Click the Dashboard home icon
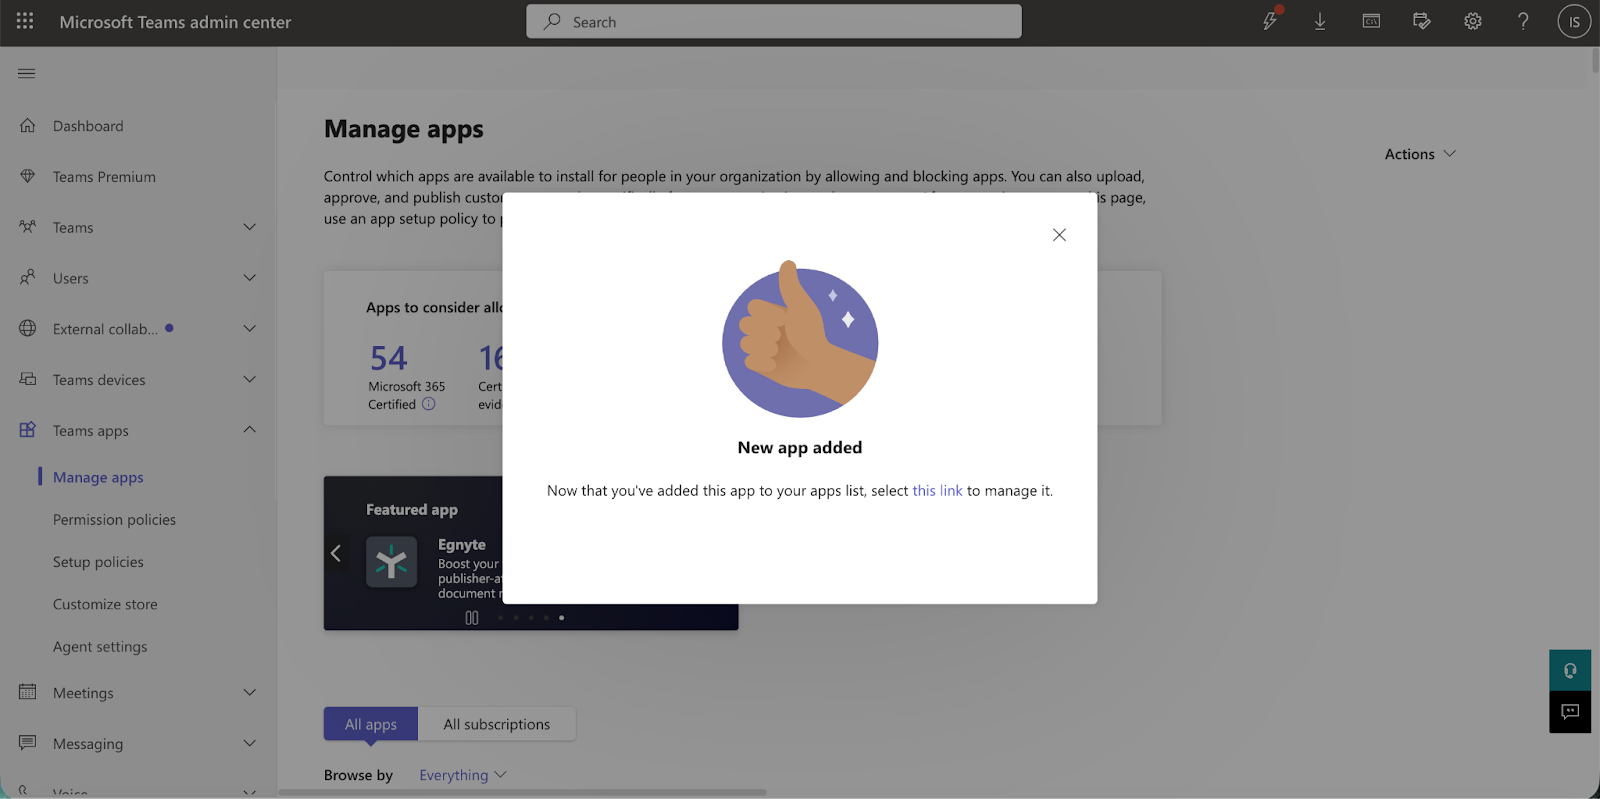The width and height of the screenshot is (1600, 799). (x=28, y=126)
